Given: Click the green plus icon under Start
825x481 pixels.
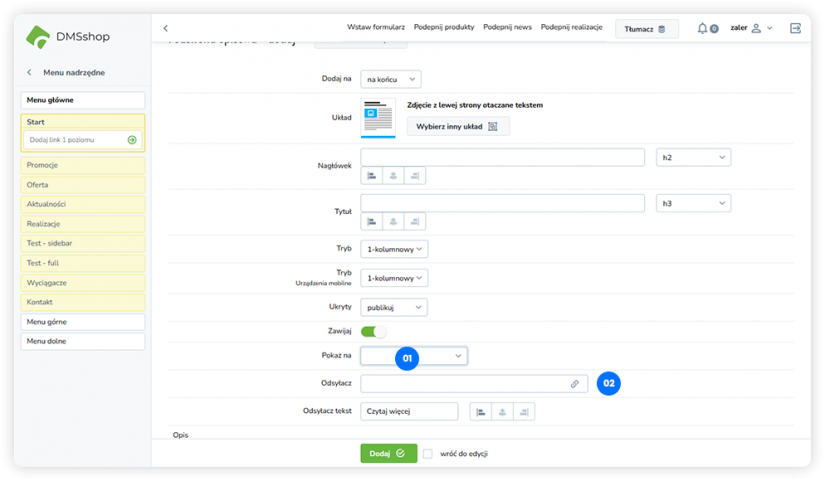Looking at the screenshot, I should pos(132,140).
